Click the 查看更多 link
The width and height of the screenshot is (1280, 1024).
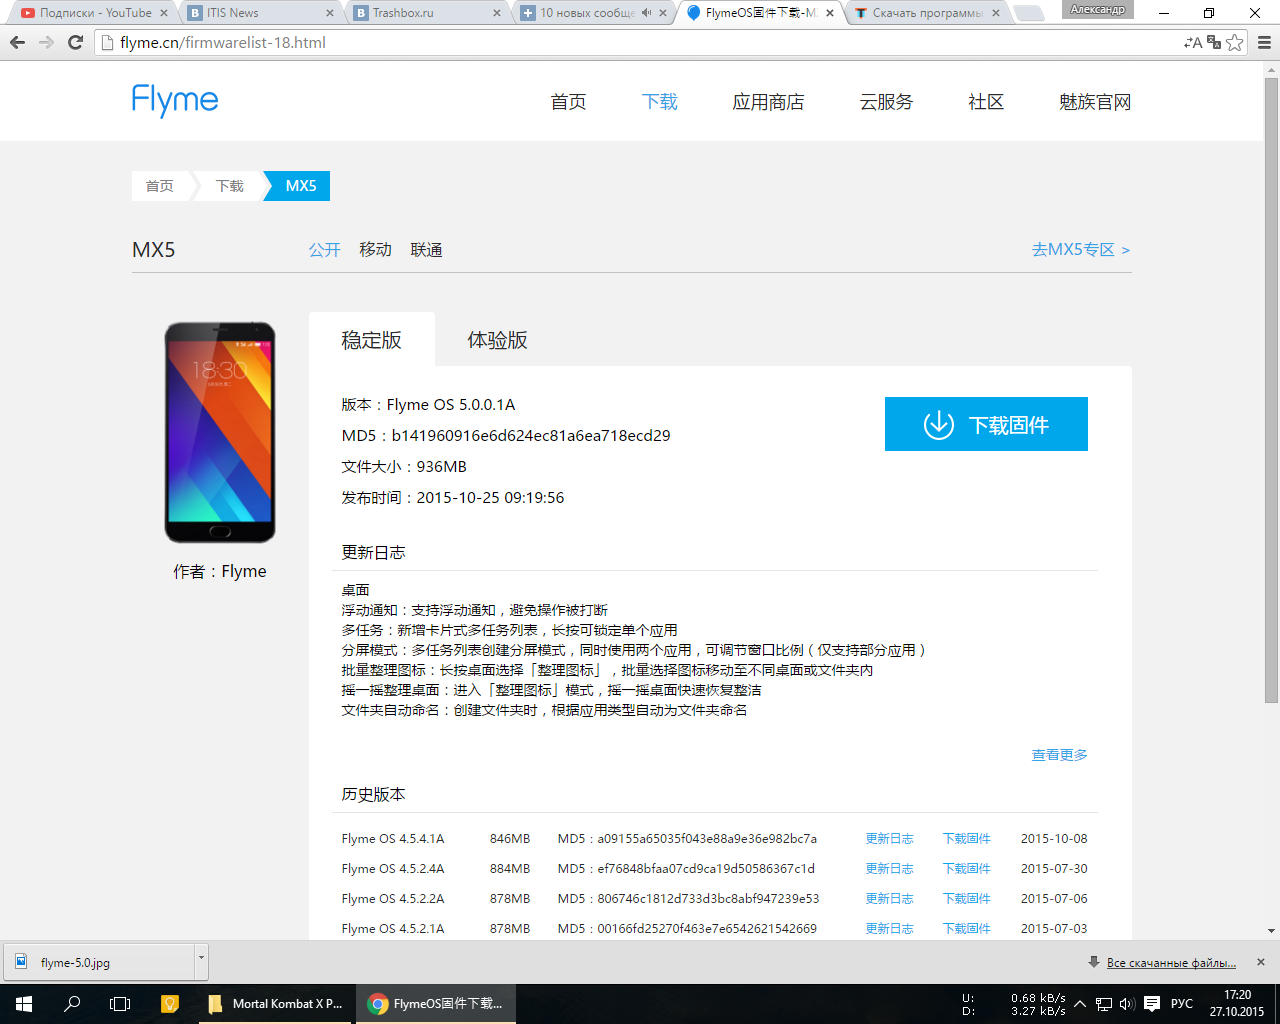(x=1060, y=755)
